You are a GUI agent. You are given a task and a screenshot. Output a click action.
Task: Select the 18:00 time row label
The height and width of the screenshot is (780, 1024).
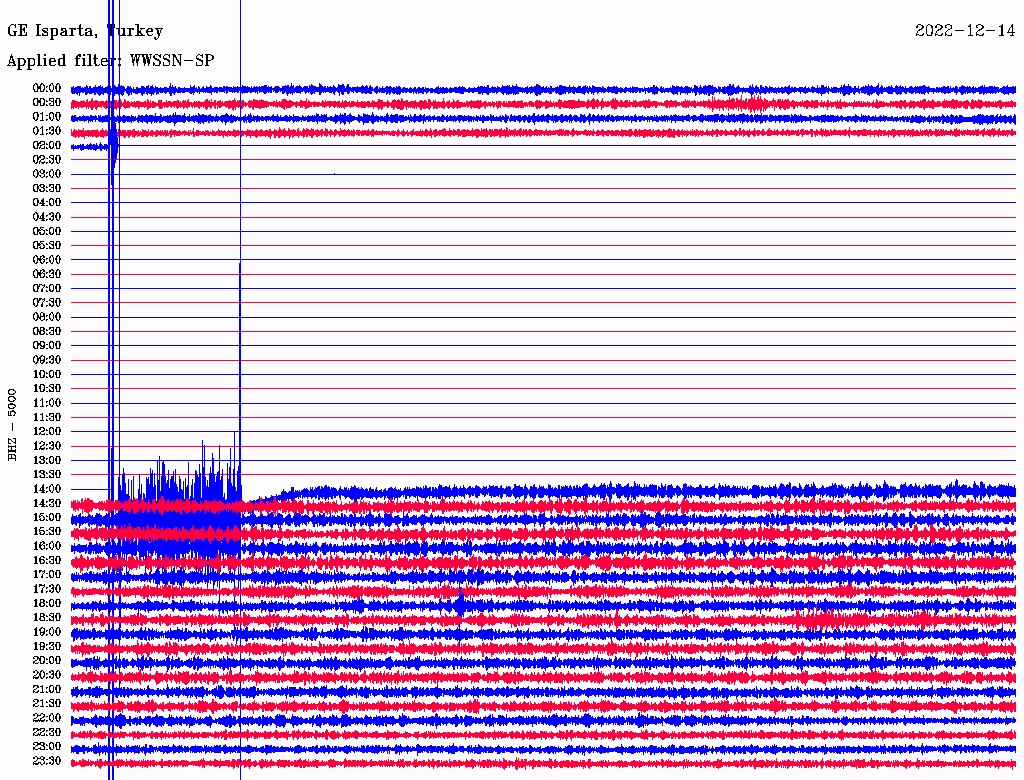pyautogui.click(x=47, y=603)
